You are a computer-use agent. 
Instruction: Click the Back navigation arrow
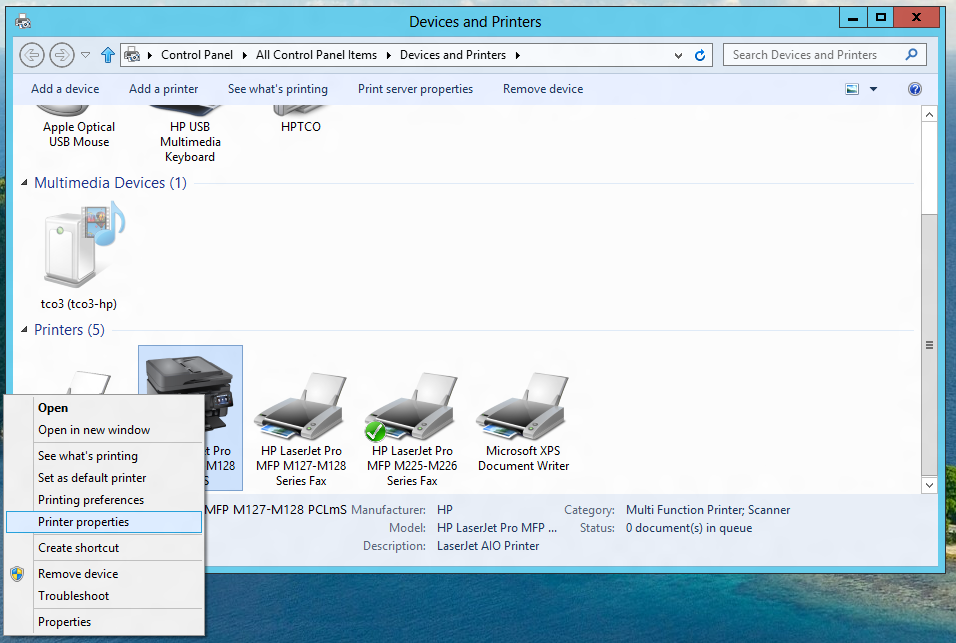point(31,55)
